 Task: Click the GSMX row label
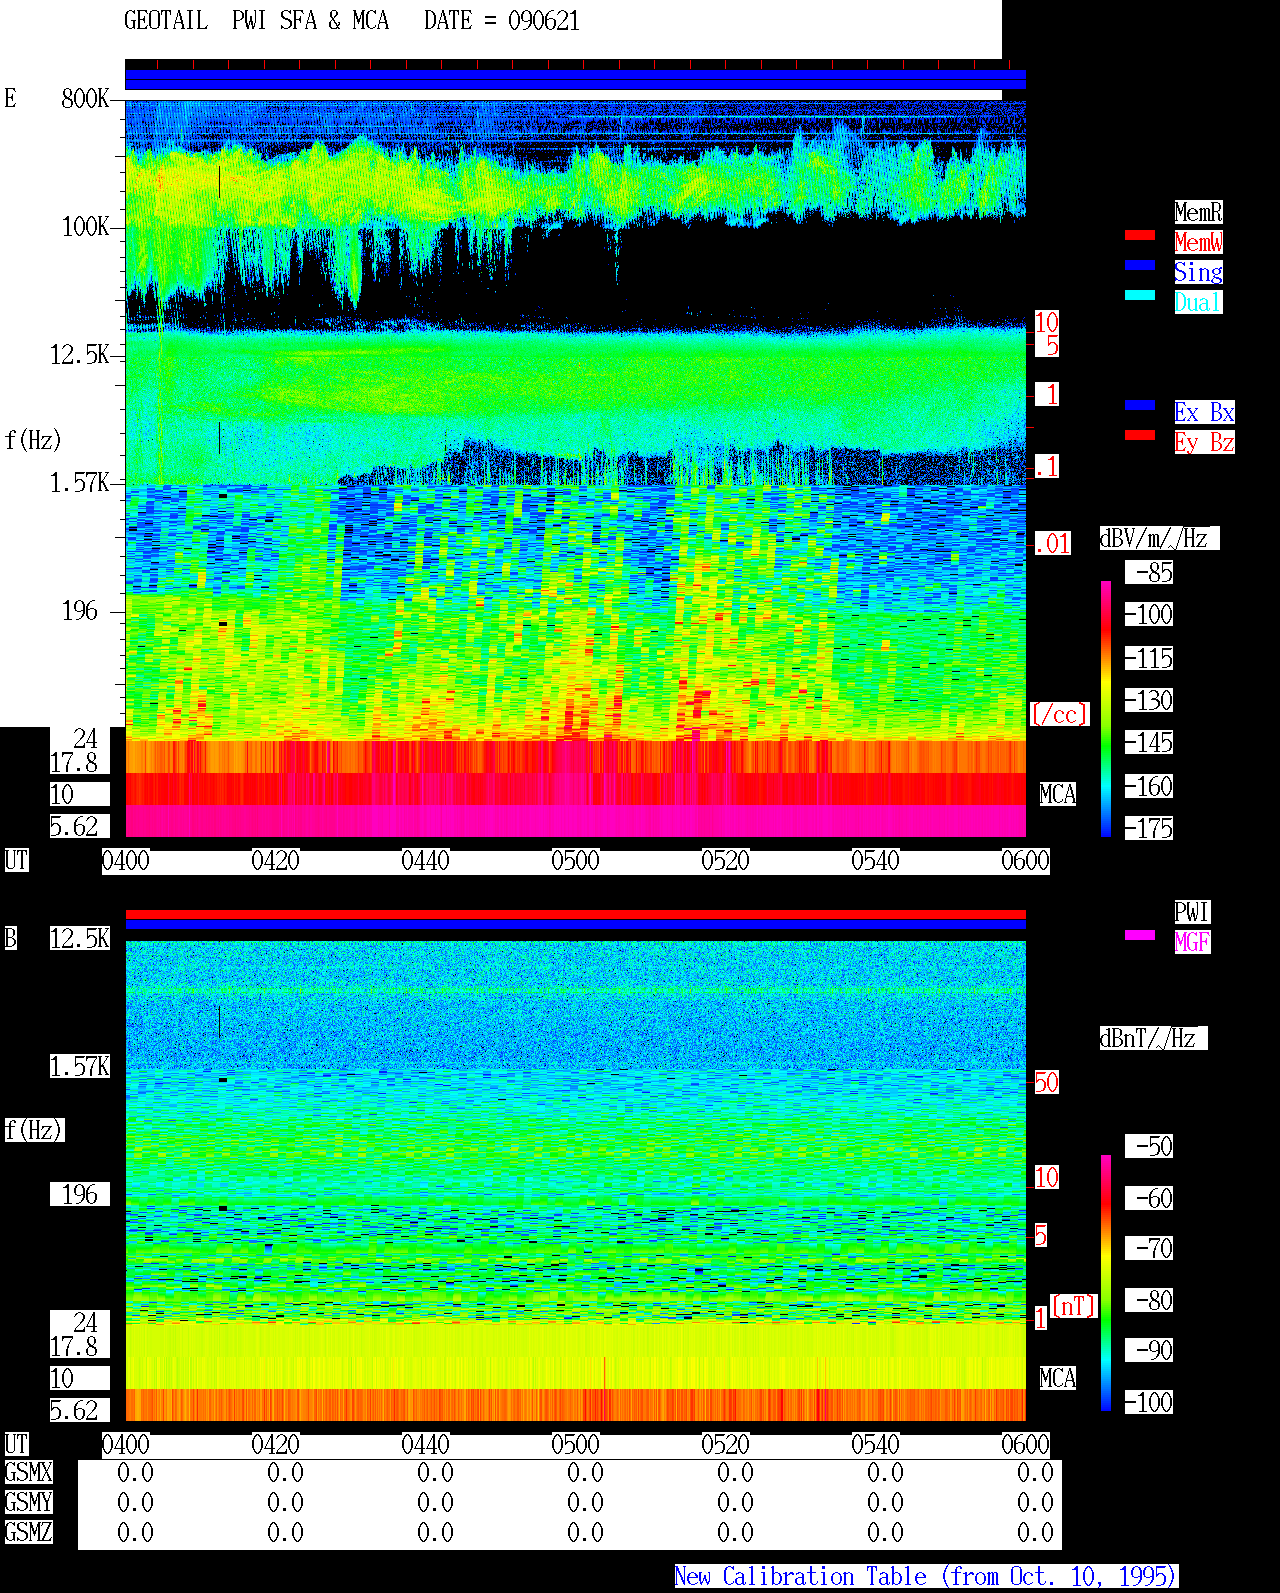coord(28,1473)
